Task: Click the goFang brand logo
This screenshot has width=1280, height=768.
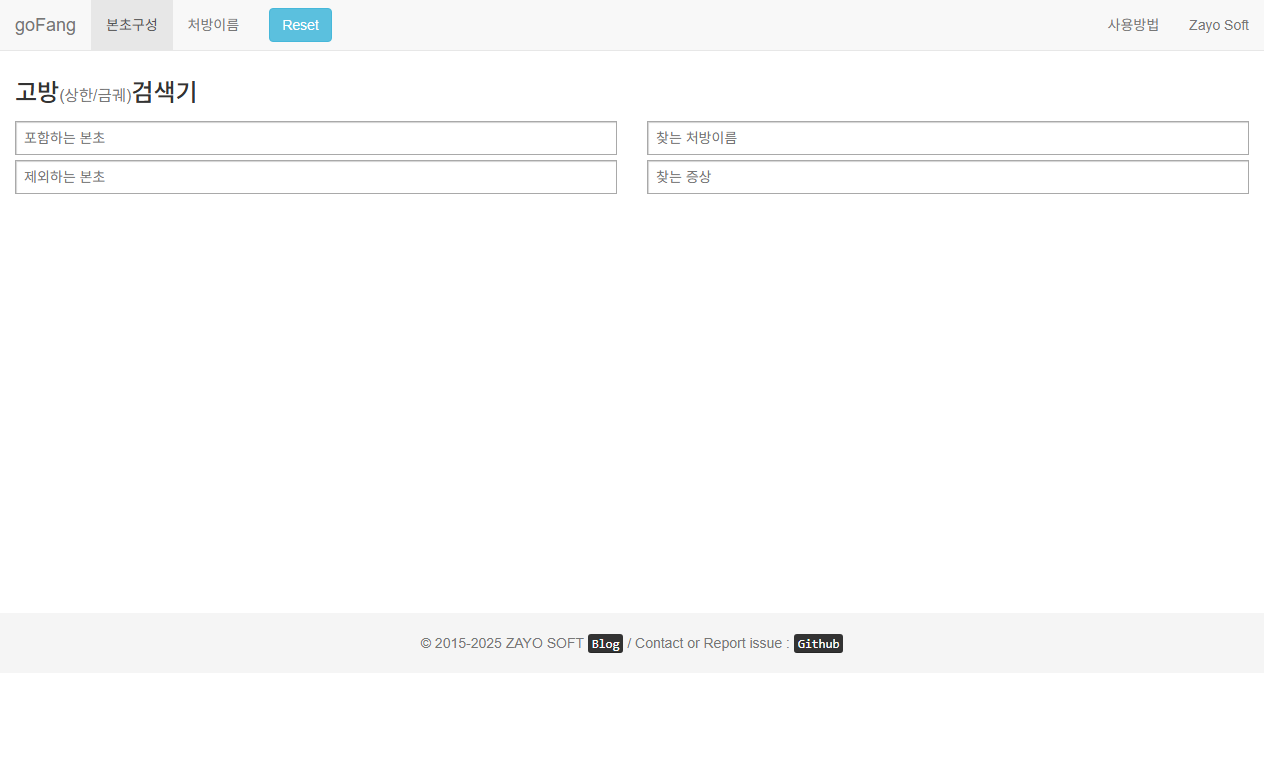Action: click(45, 25)
